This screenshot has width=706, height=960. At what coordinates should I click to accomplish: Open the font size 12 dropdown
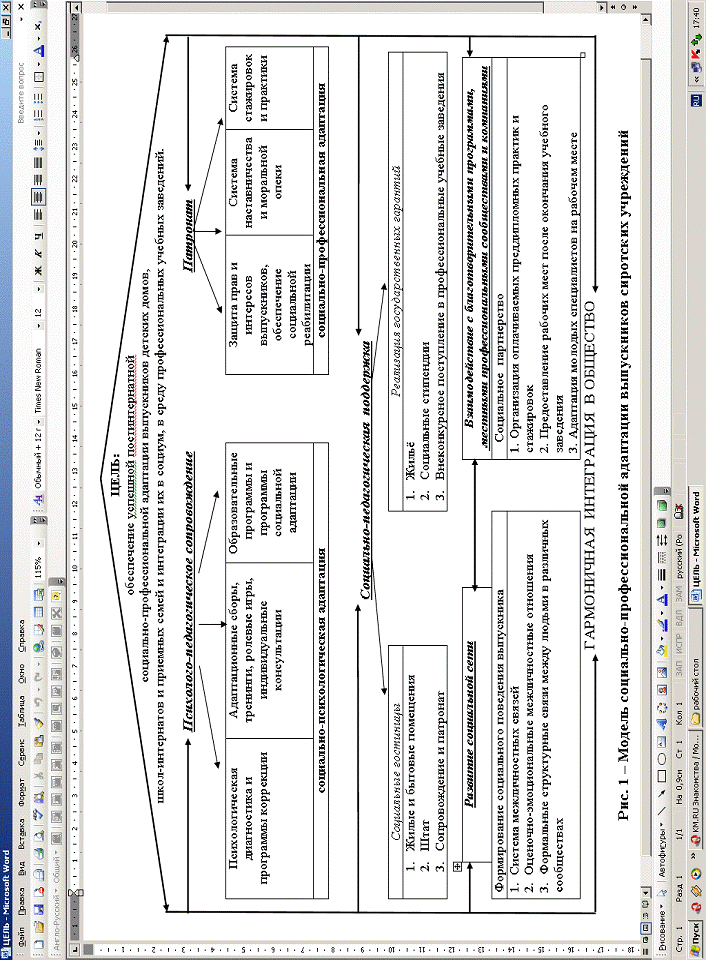click(x=39, y=290)
